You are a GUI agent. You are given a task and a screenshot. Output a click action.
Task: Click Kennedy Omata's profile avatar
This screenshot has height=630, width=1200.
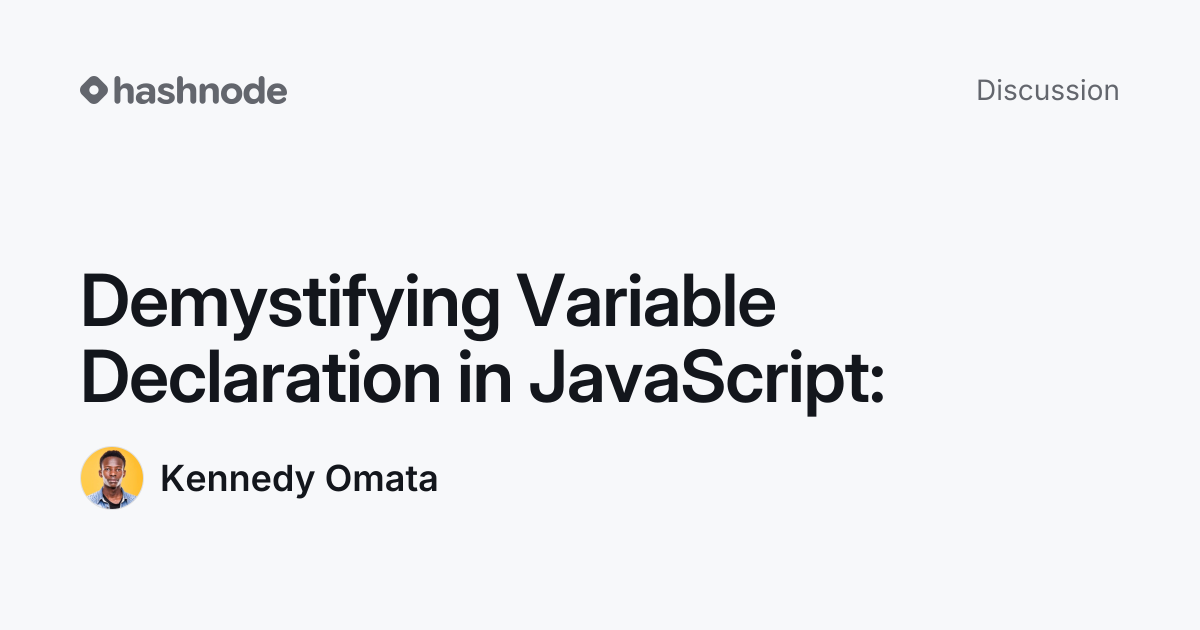112,478
